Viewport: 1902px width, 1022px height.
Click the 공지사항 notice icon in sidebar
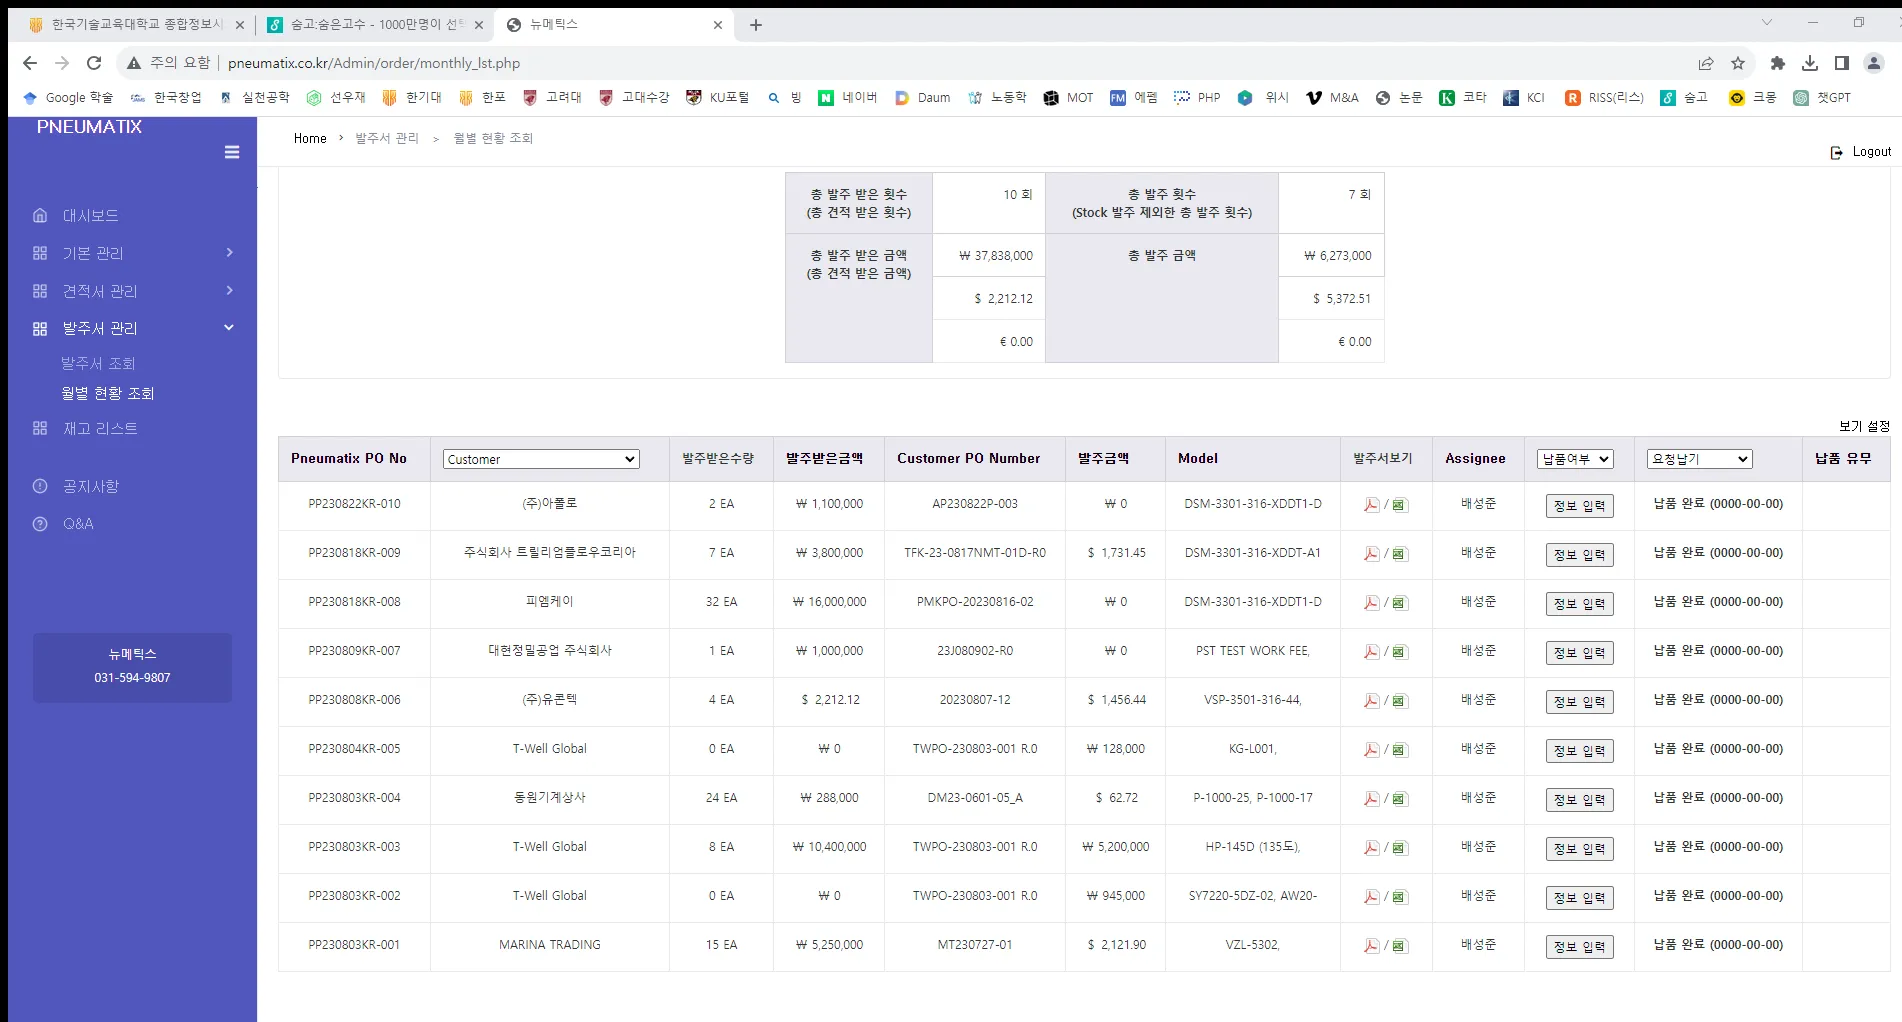(x=40, y=487)
